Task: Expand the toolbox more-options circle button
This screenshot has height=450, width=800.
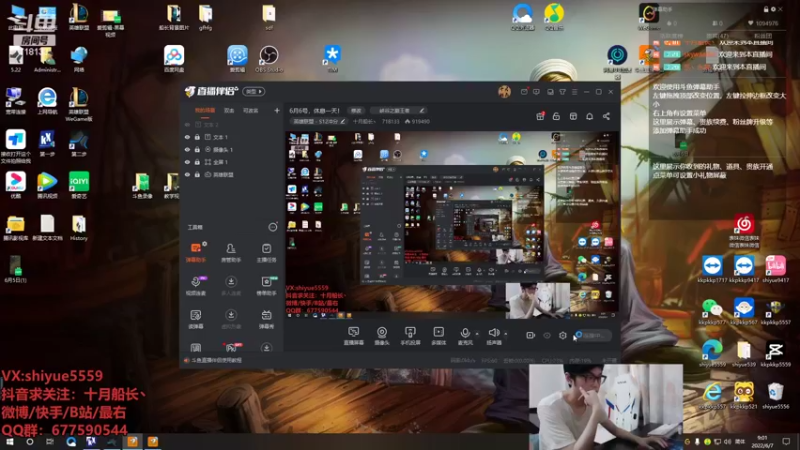Action: 273,227
